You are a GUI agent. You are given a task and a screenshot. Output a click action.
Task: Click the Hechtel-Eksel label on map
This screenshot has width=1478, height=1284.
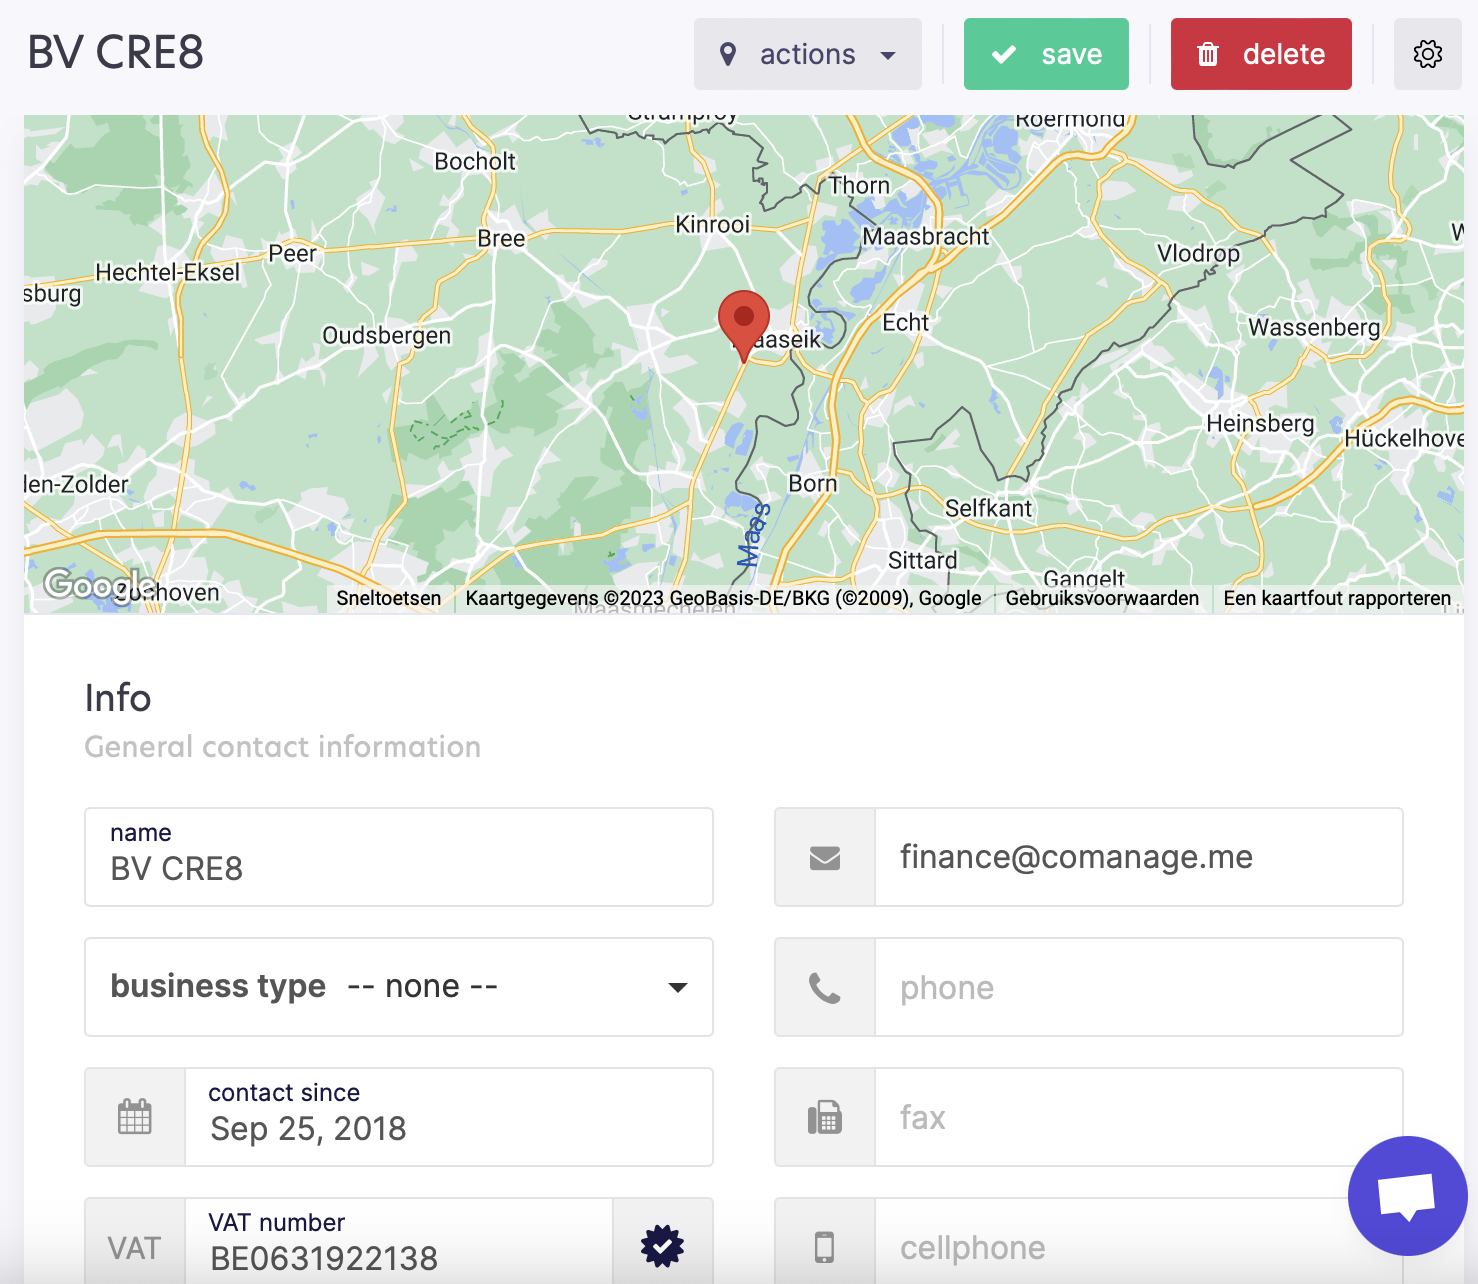click(167, 272)
